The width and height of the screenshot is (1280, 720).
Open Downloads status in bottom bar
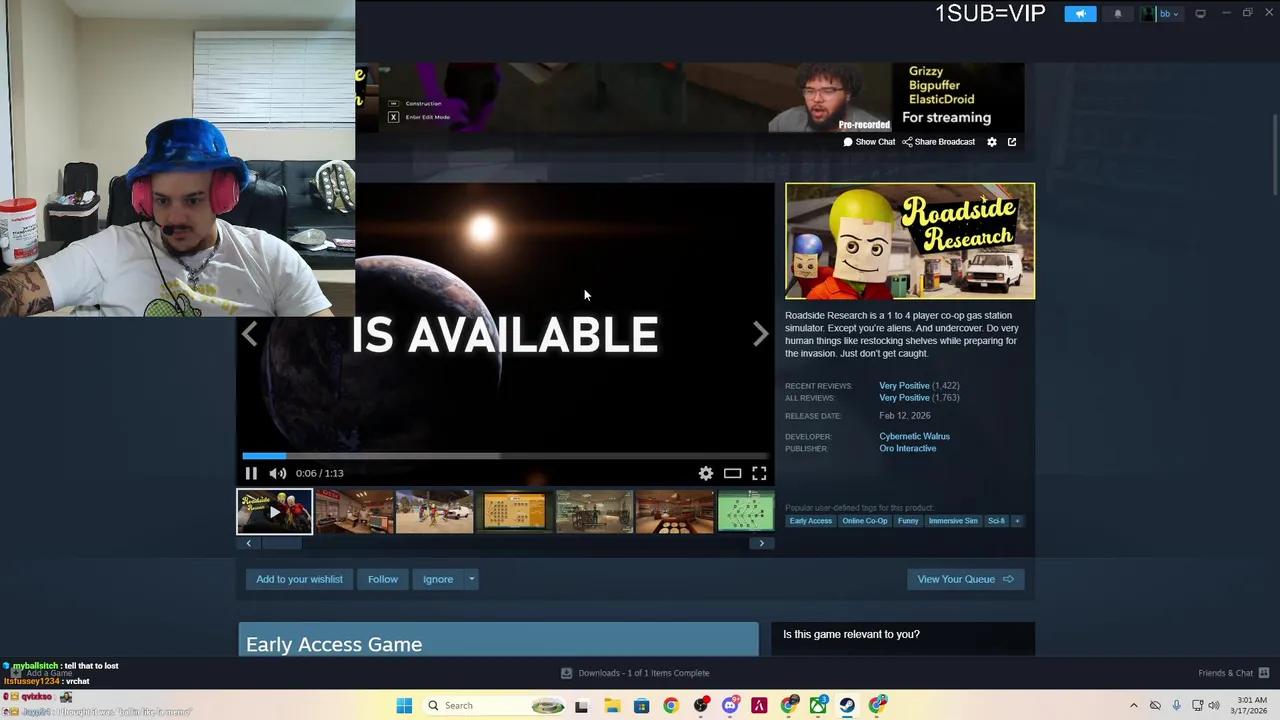[635, 673]
